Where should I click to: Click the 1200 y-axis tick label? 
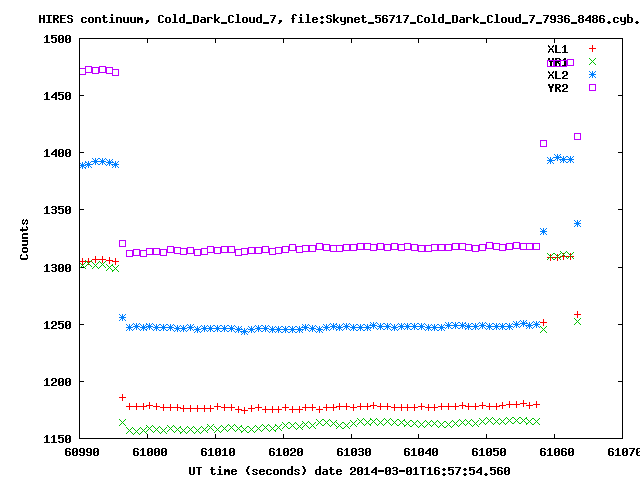(x=57, y=382)
